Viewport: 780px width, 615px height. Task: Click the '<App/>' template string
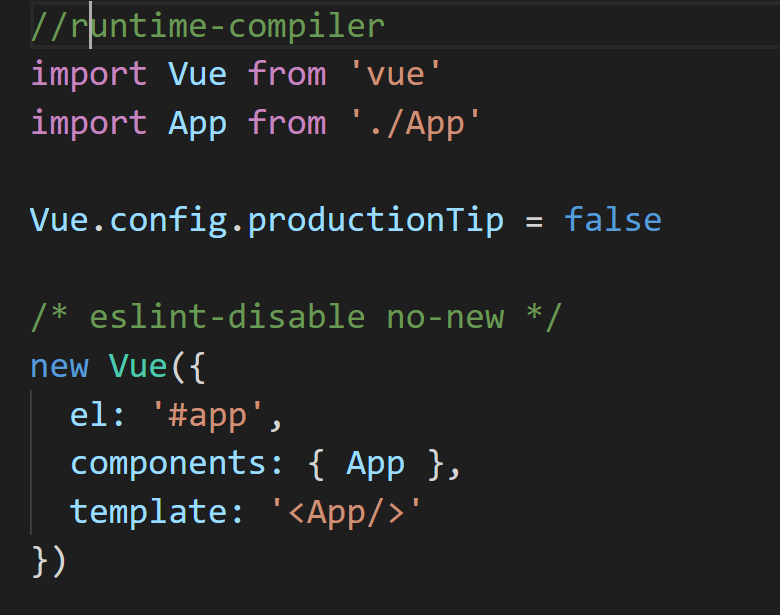click(346, 513)
